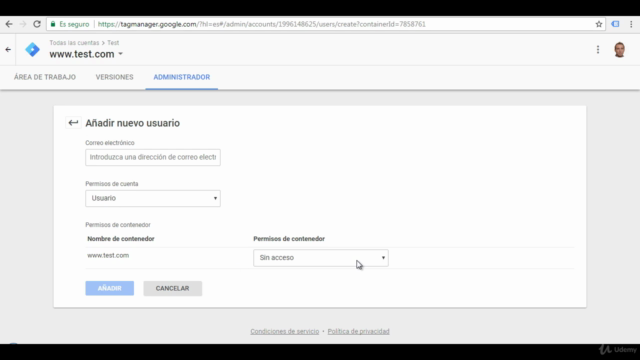The image size is (640, 360).
Task: Click the AÑADIR button
Action: click(109, 288)
